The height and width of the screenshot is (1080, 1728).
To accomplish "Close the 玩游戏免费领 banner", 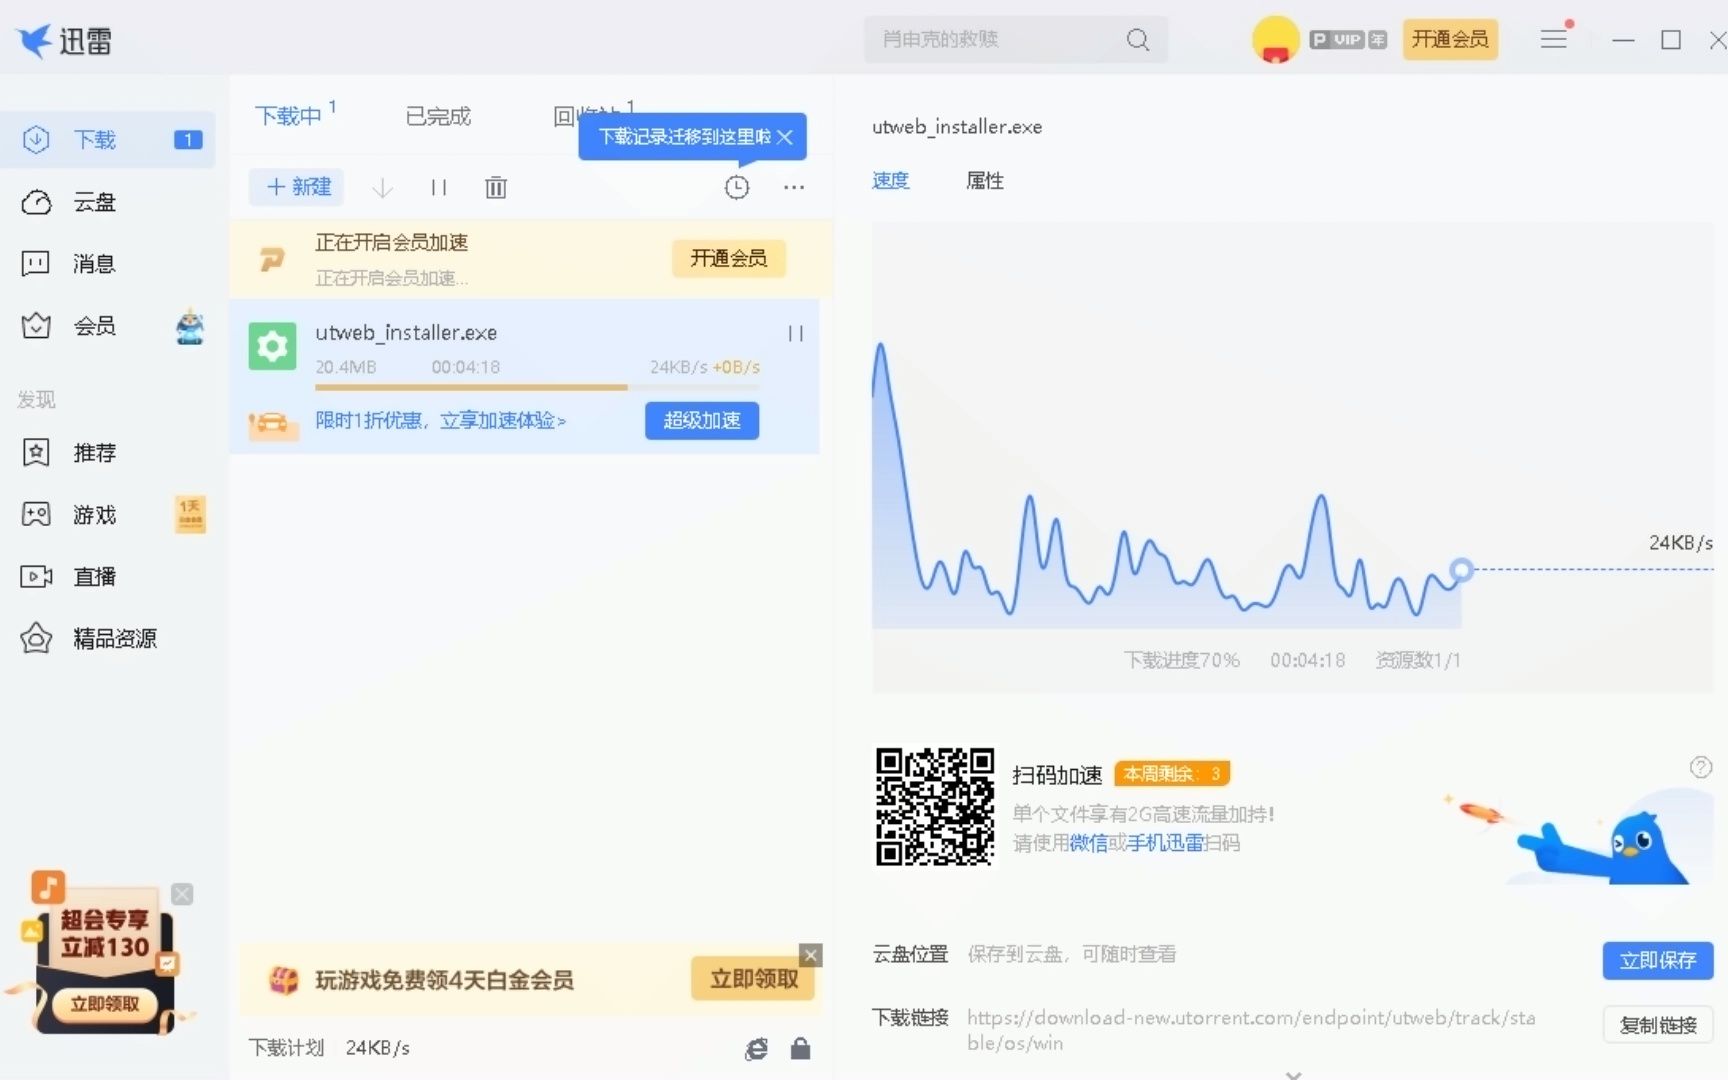I will tap(811, 955).
